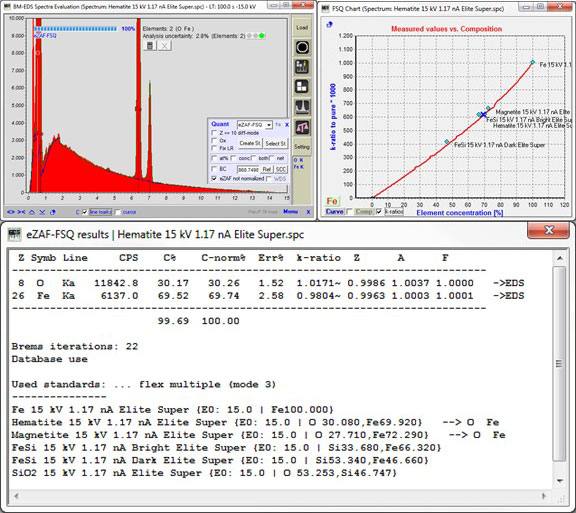The image size is (576, 513).
Task: Click the Load button in spectra sidebar
Action: 302,28
